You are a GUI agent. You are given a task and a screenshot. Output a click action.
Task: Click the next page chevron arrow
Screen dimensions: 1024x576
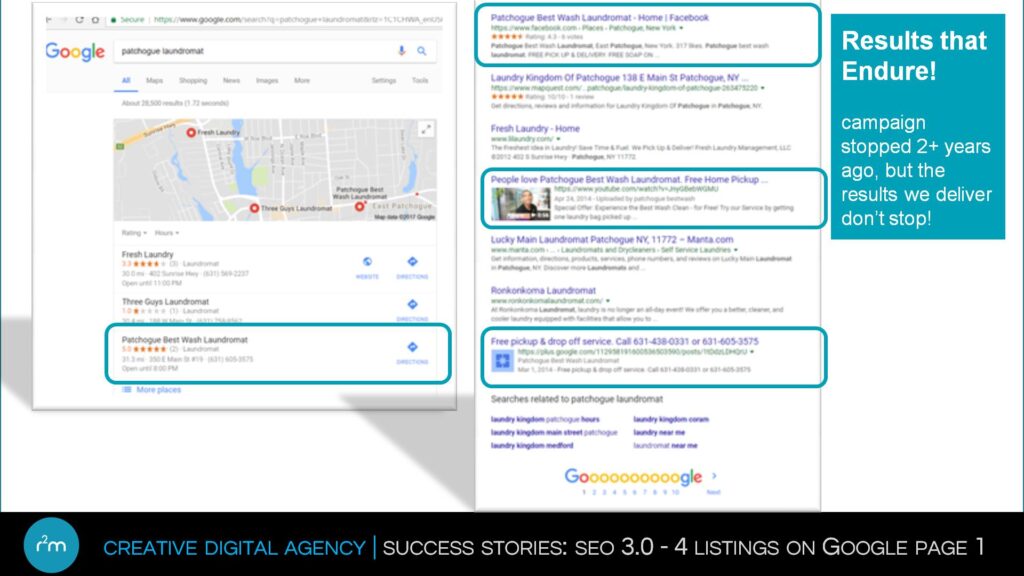(714, 476)
